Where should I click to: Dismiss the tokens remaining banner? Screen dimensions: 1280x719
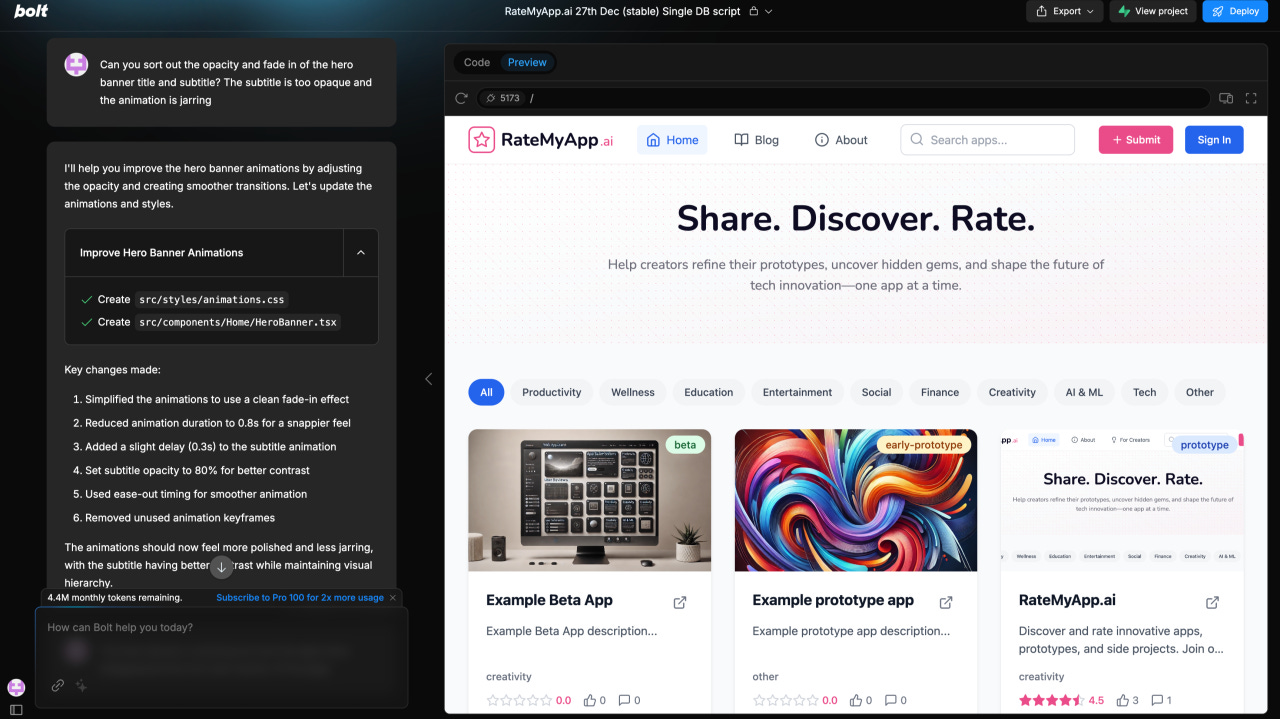tap(393, 598)
